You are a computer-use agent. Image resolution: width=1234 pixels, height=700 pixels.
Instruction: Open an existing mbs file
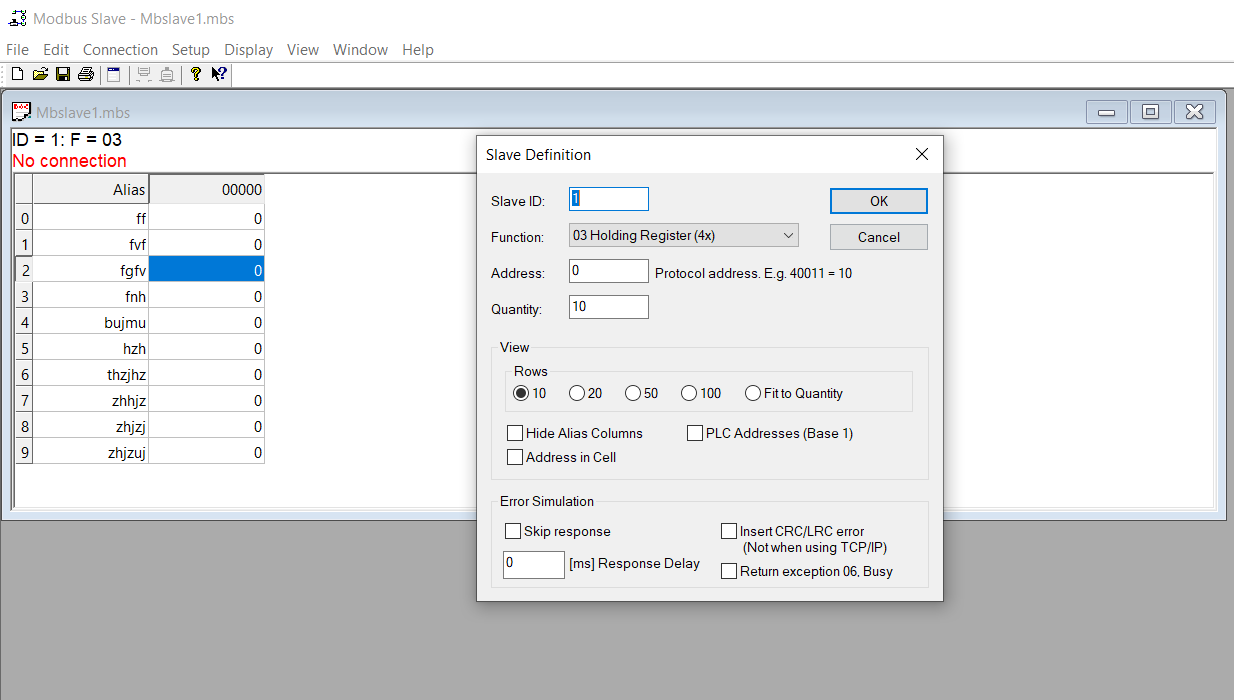[x=39, y=73]
